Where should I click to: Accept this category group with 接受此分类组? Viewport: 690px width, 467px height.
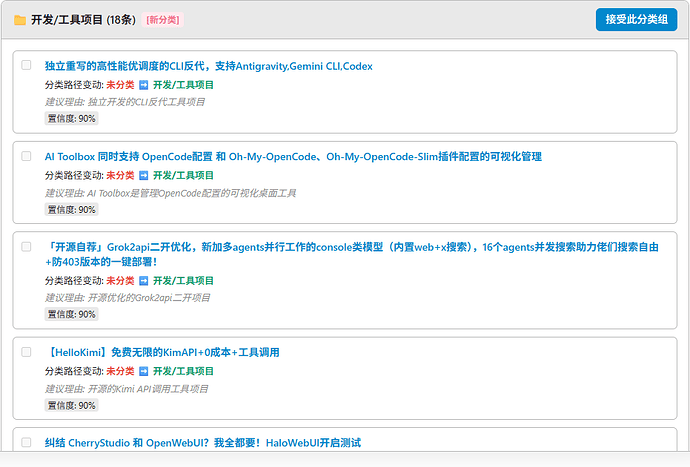click(636, 19)
